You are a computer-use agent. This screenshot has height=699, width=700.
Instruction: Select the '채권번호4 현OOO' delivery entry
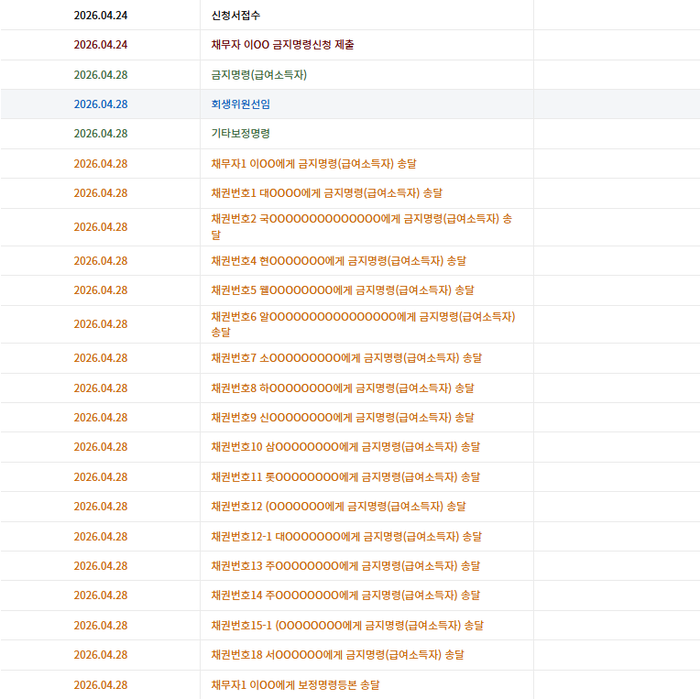tap(338, 261)
